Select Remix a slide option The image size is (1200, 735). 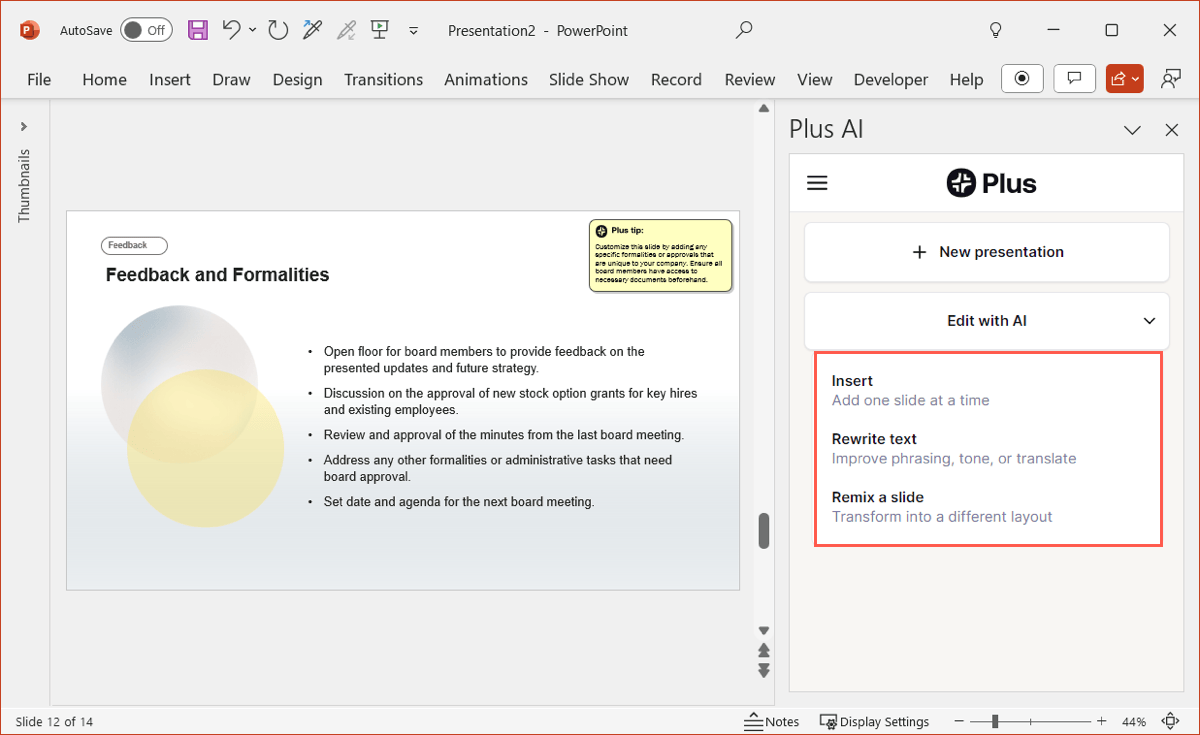[877, 497]
